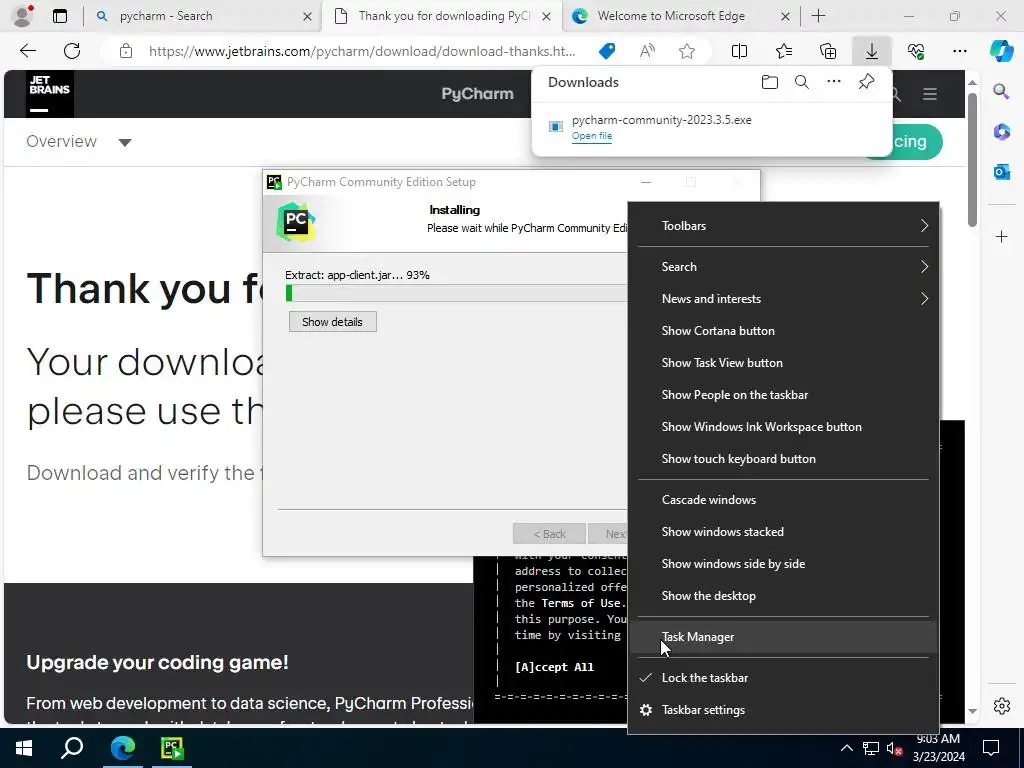Open the Copilot sidebar icon
The height and width of the screenshot is (768, 1024).
(x=1002, y=51)
